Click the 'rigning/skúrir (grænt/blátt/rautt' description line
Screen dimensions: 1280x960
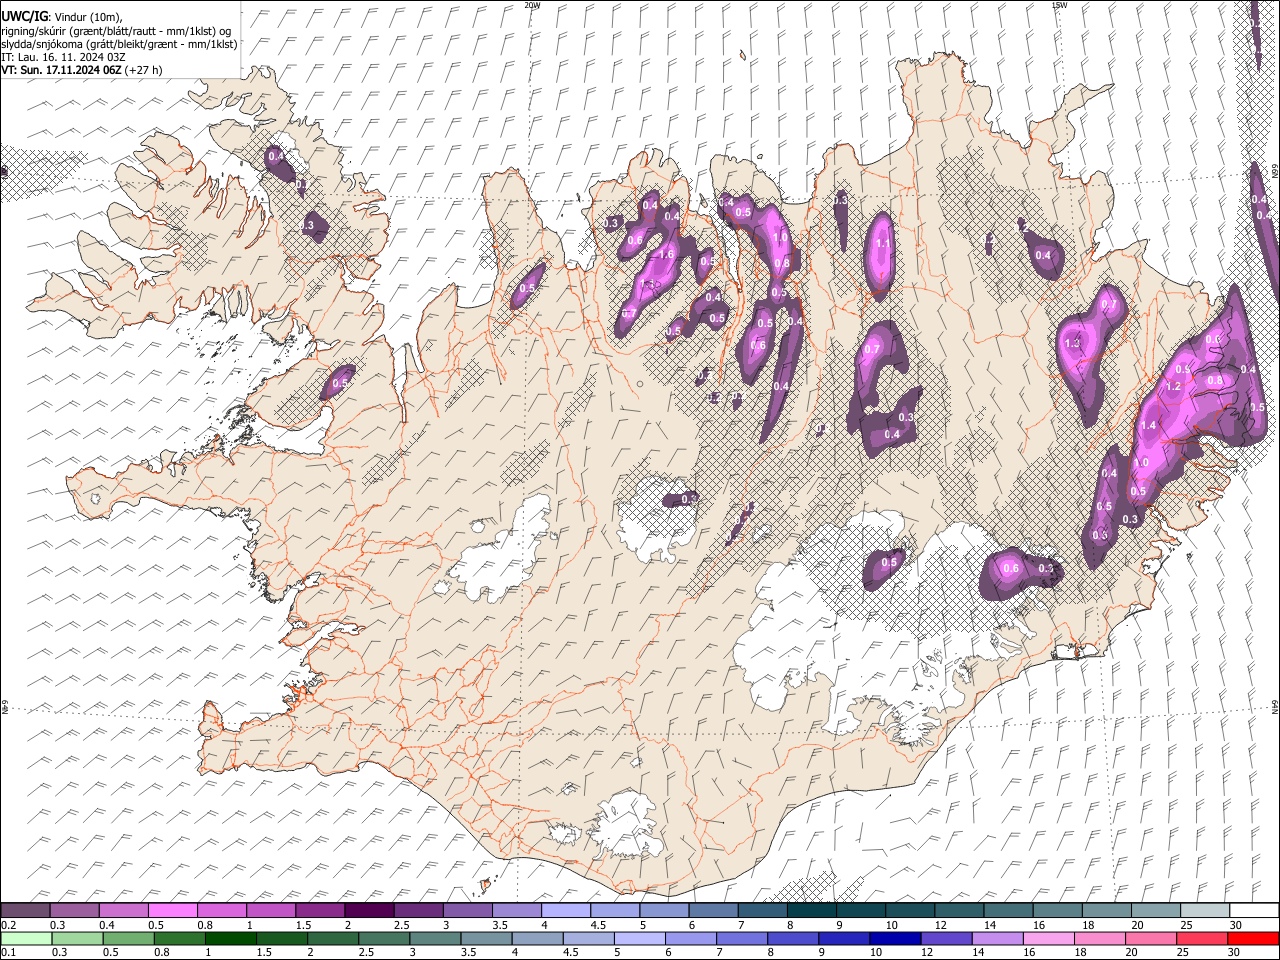(x=116, y=31)
